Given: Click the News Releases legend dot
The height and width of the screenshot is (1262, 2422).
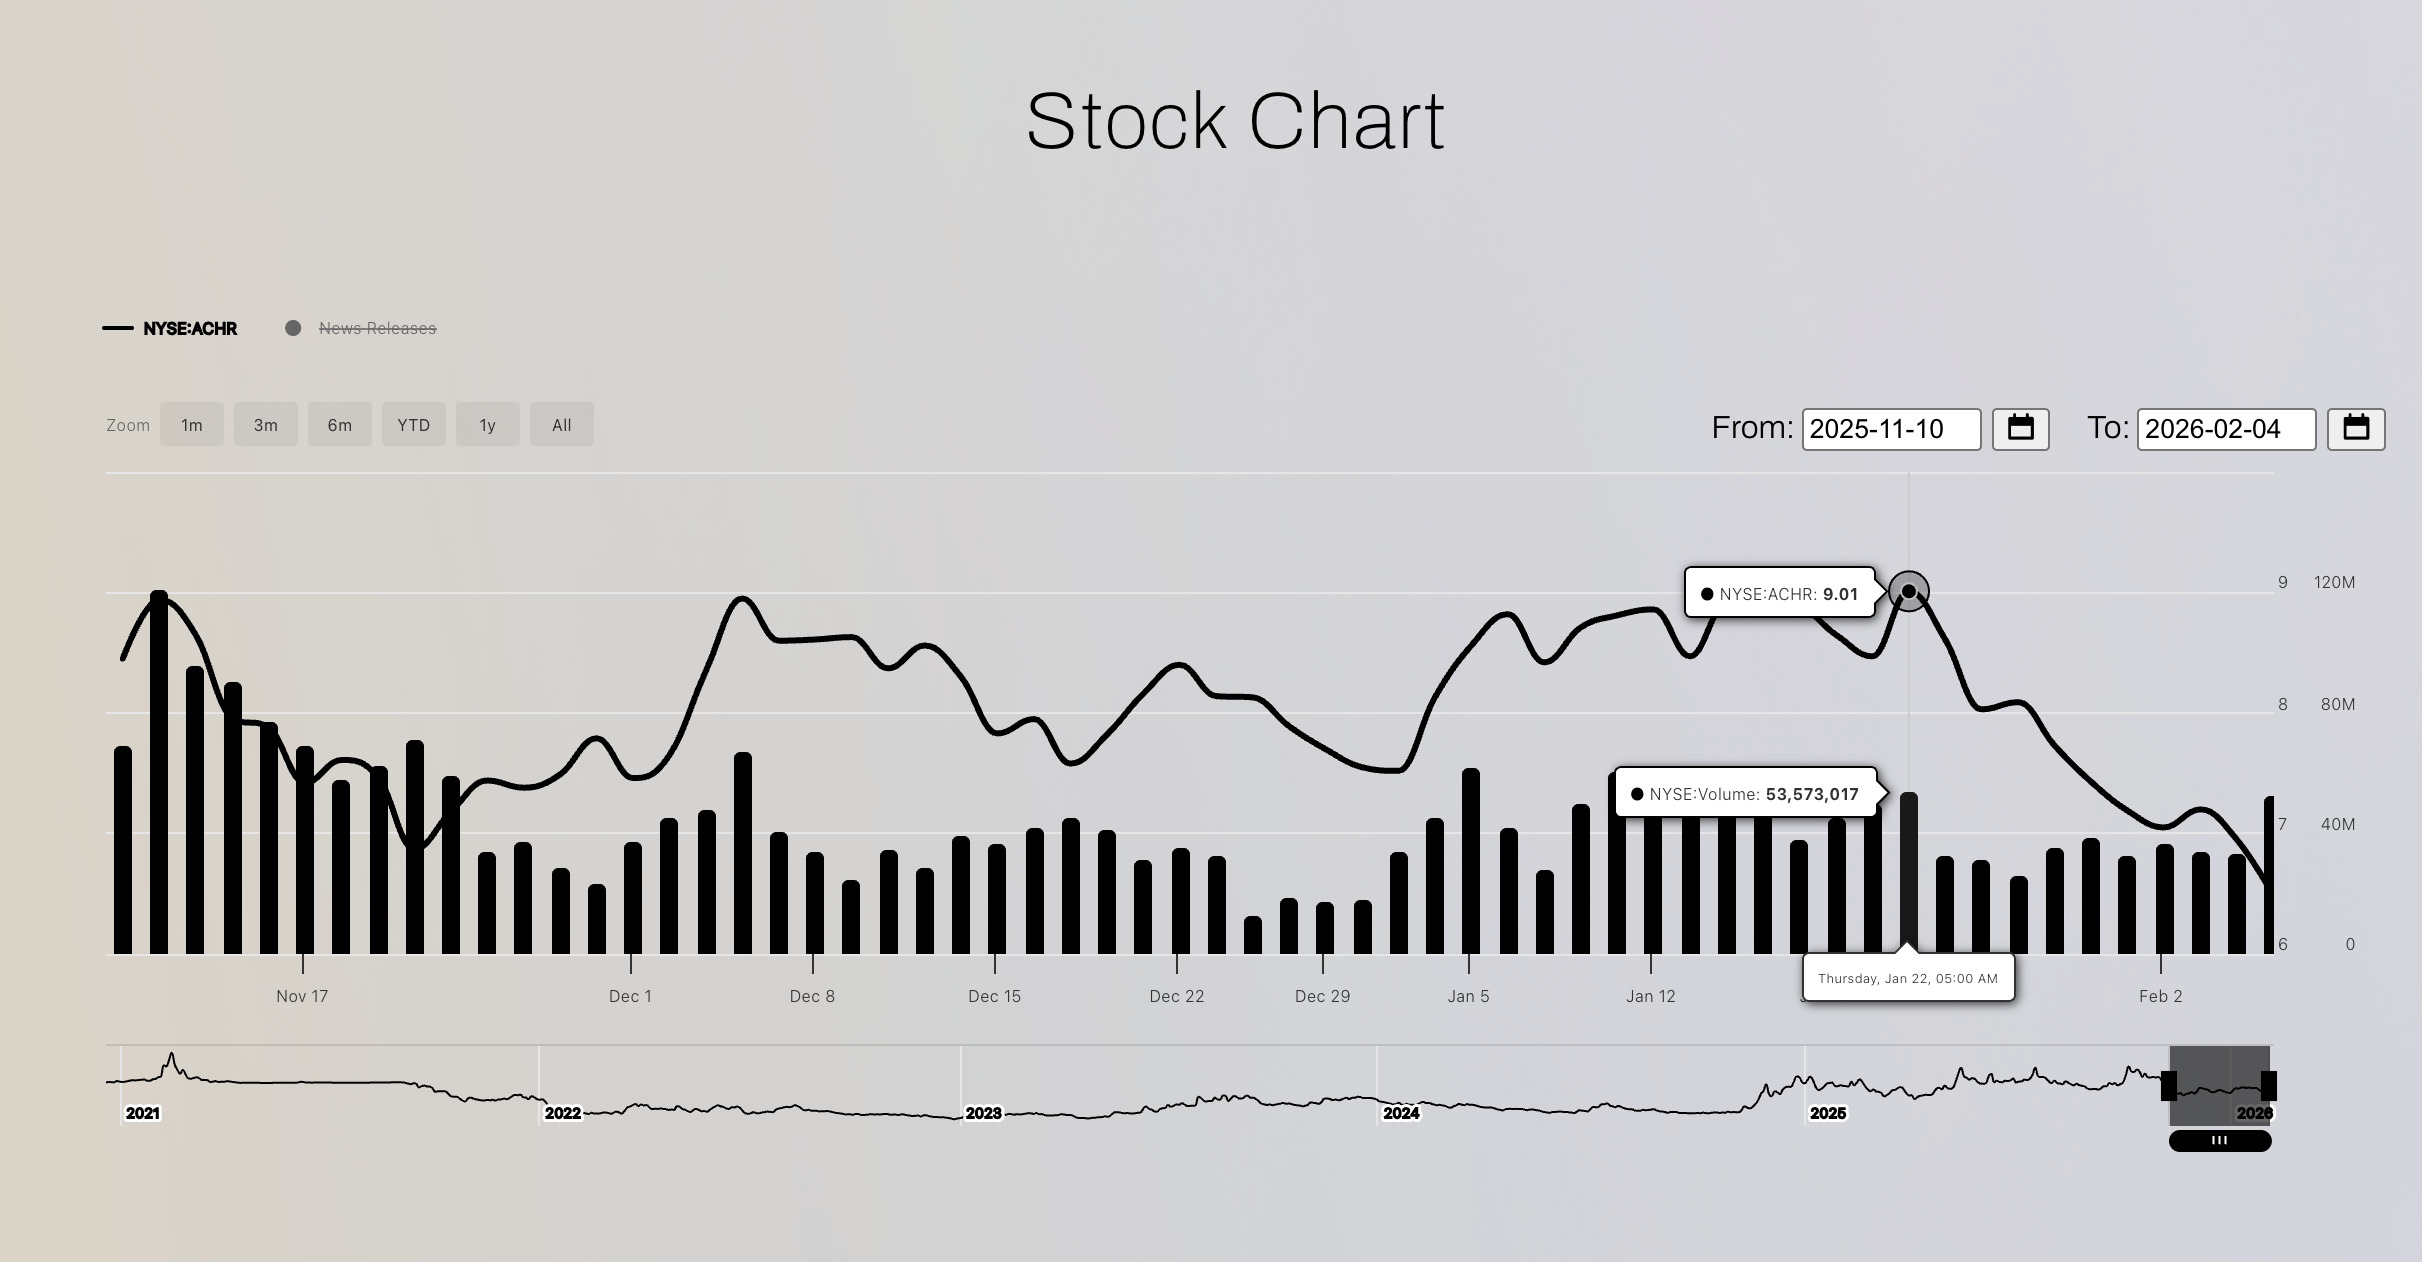Looking at the screenshot, I should point(293,328).
